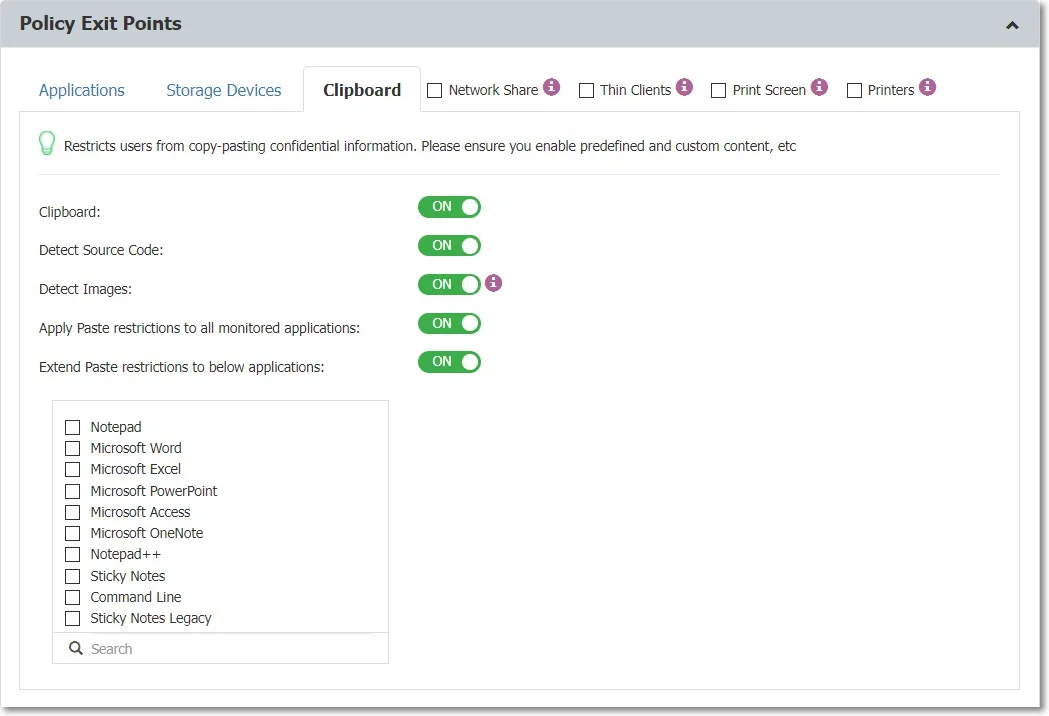The width and height of the screenshot is (1049, 716).
Task: Check the Microsoft Access checkbox
Action: 72,512
